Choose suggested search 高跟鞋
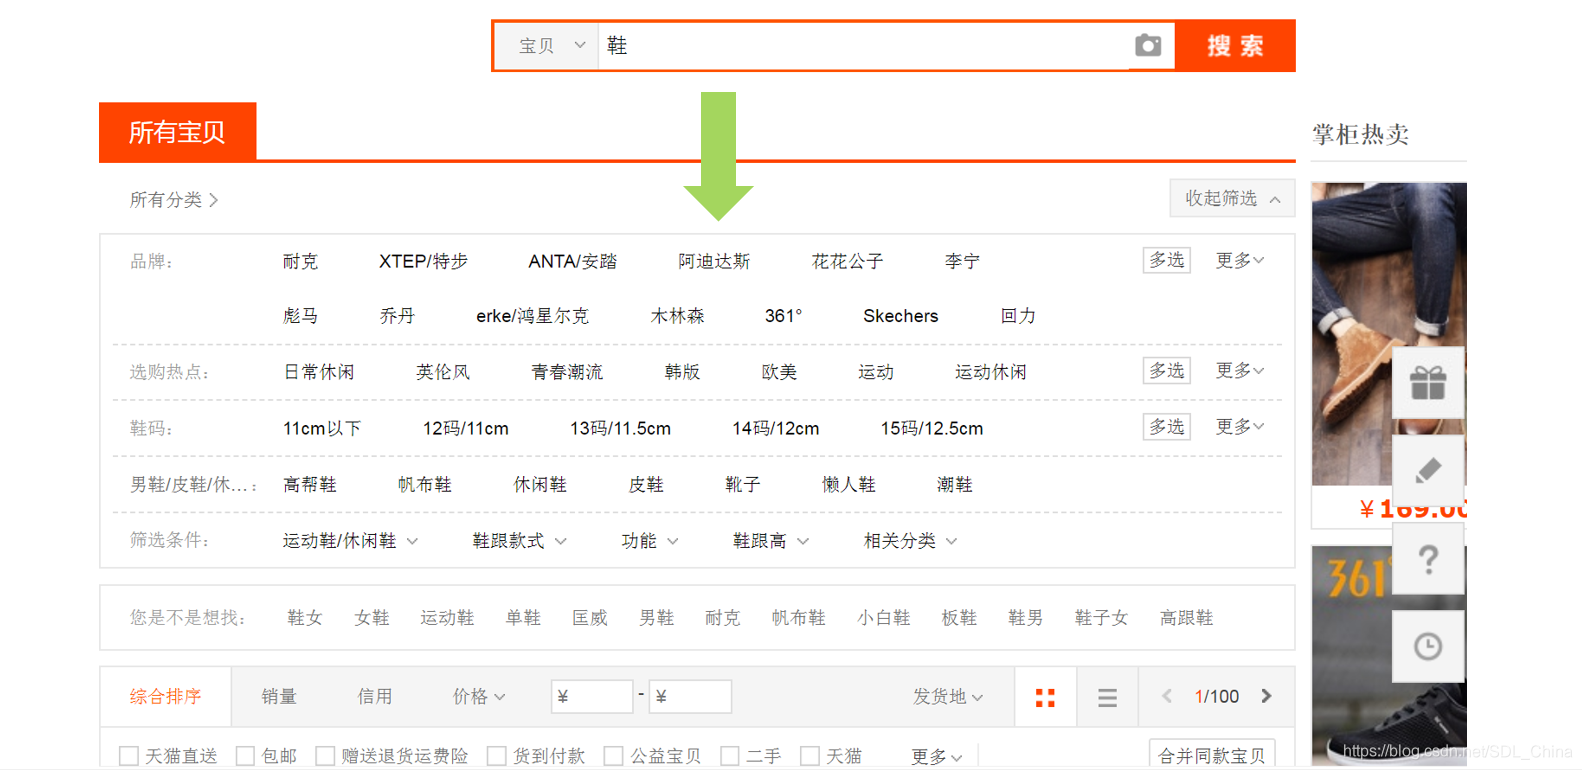The height and width of the screenshot is (770, 1582). 1187,618
